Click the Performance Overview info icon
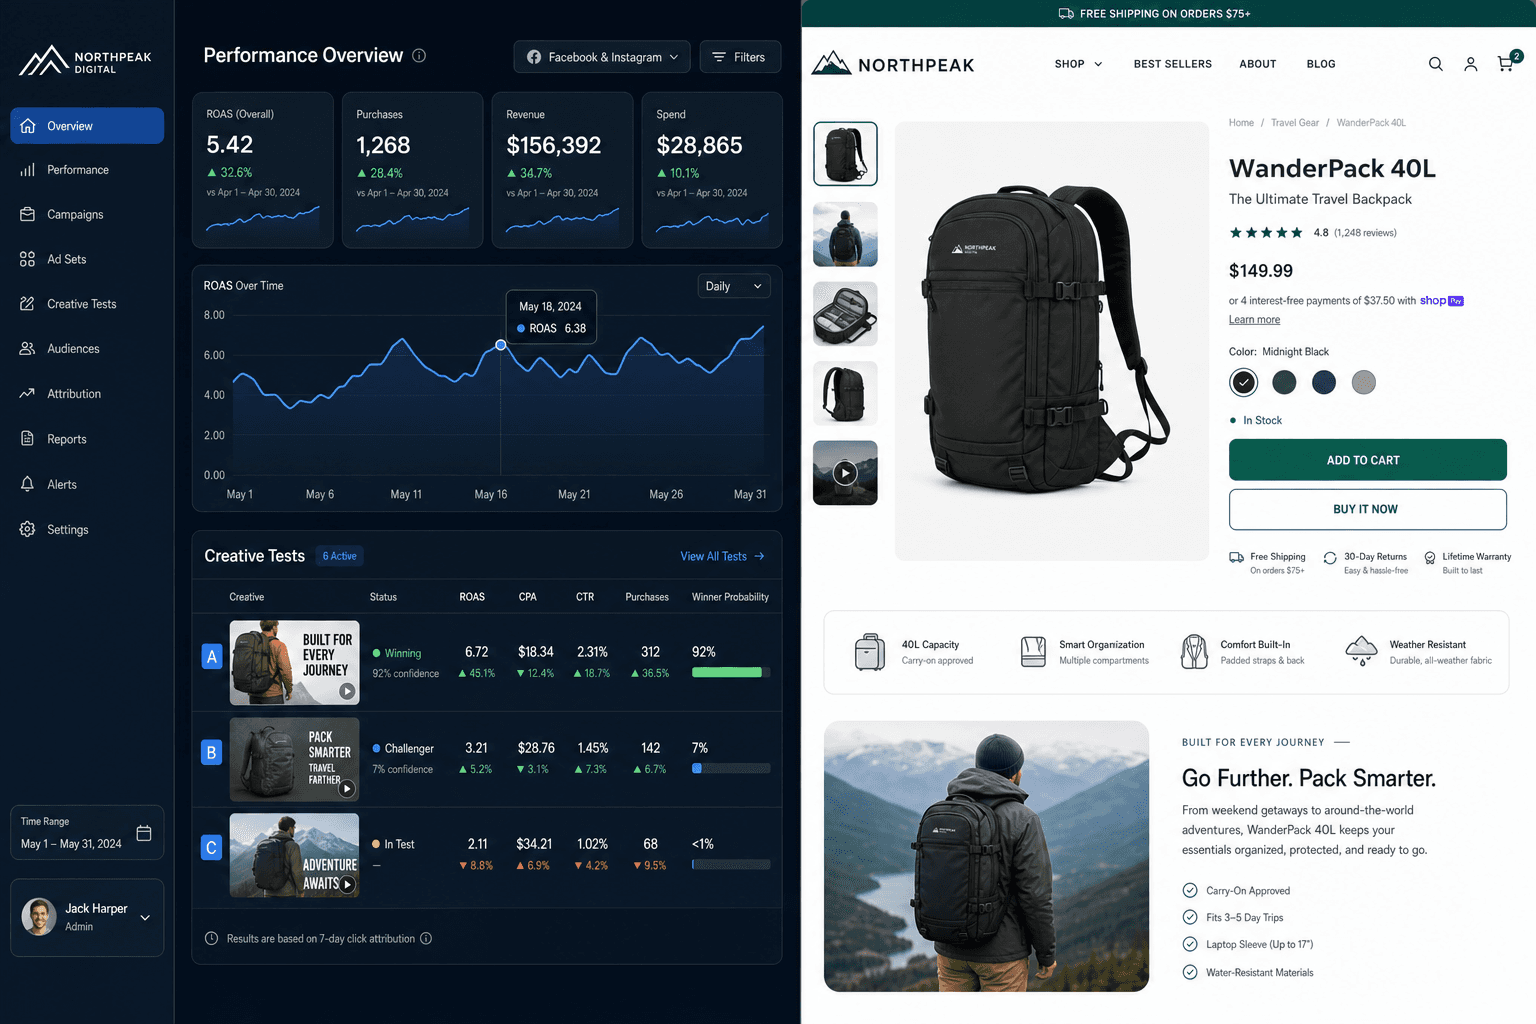The height and width of the screenshot is (1024, 1536). 419,56
